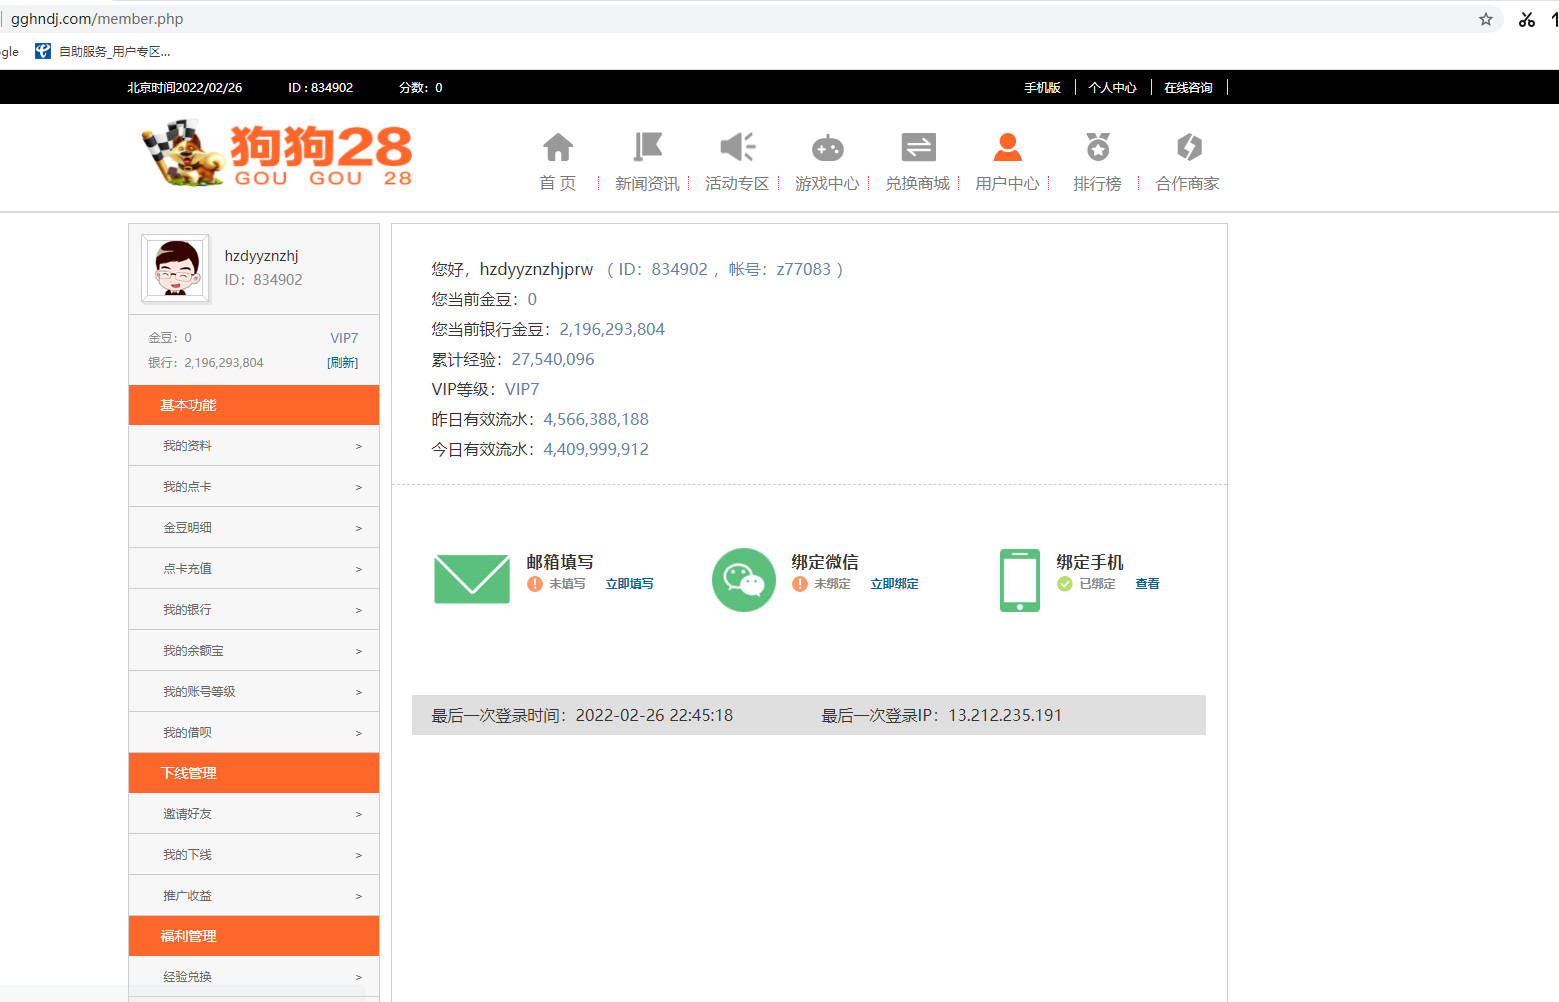Open the news flag icon

tap(647, 148)
